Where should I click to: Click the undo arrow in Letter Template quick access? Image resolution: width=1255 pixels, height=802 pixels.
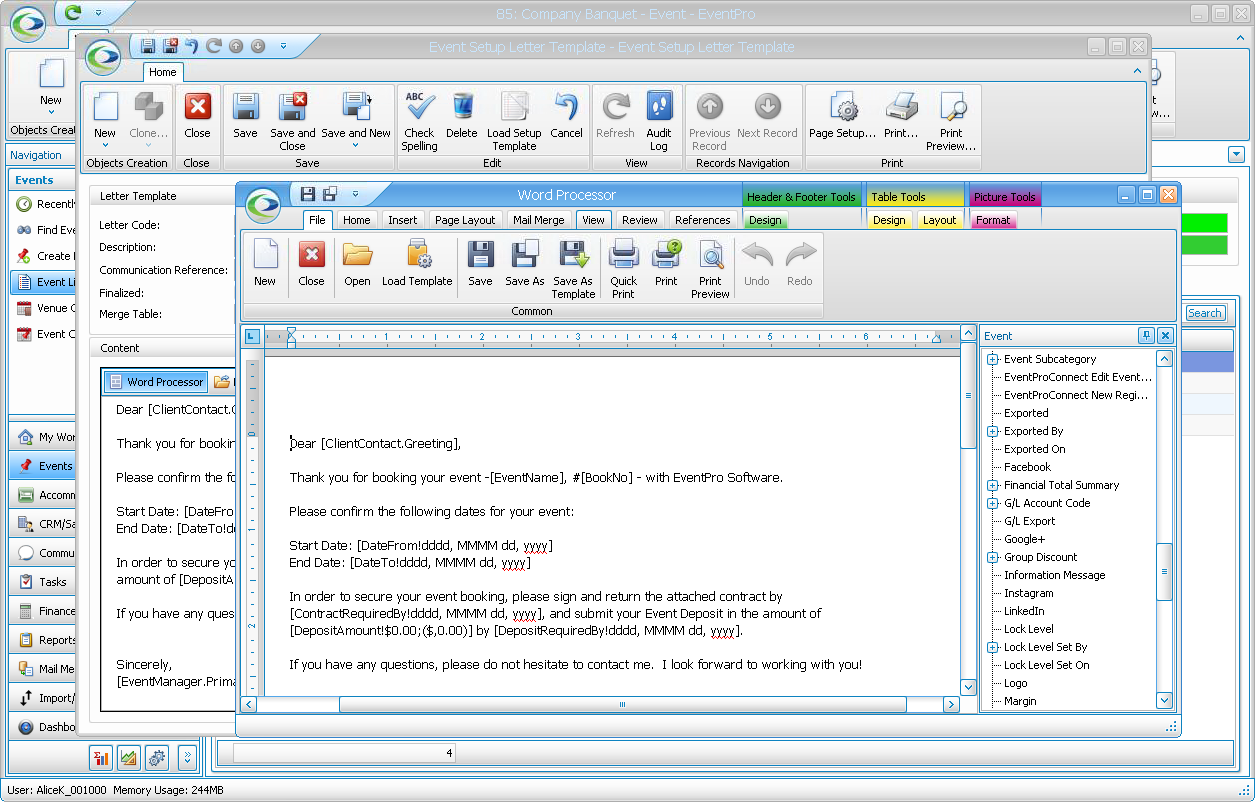[191, 46]
